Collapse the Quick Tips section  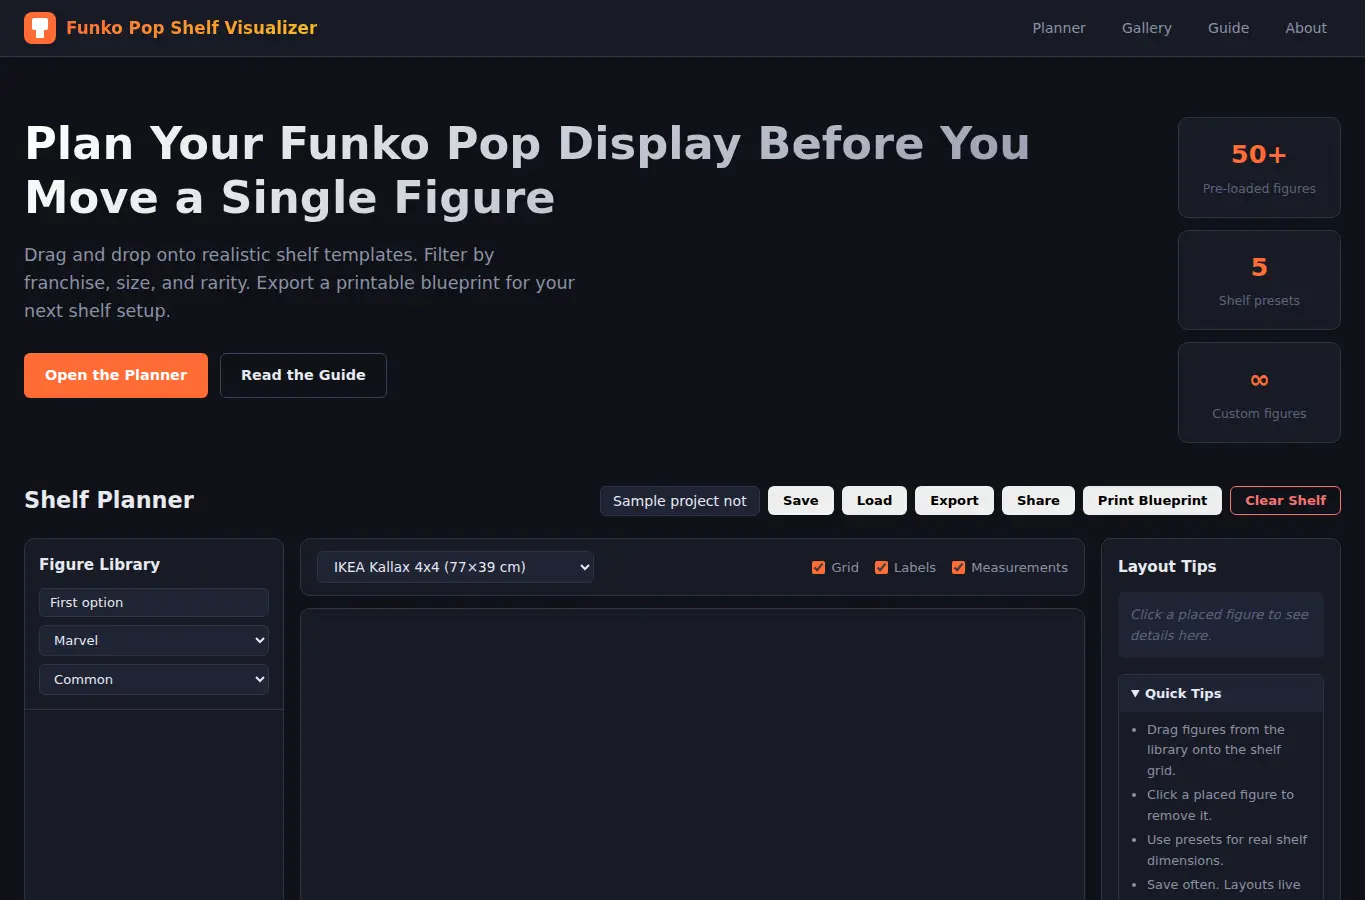pyautogui.click(x=1221, y=693)
